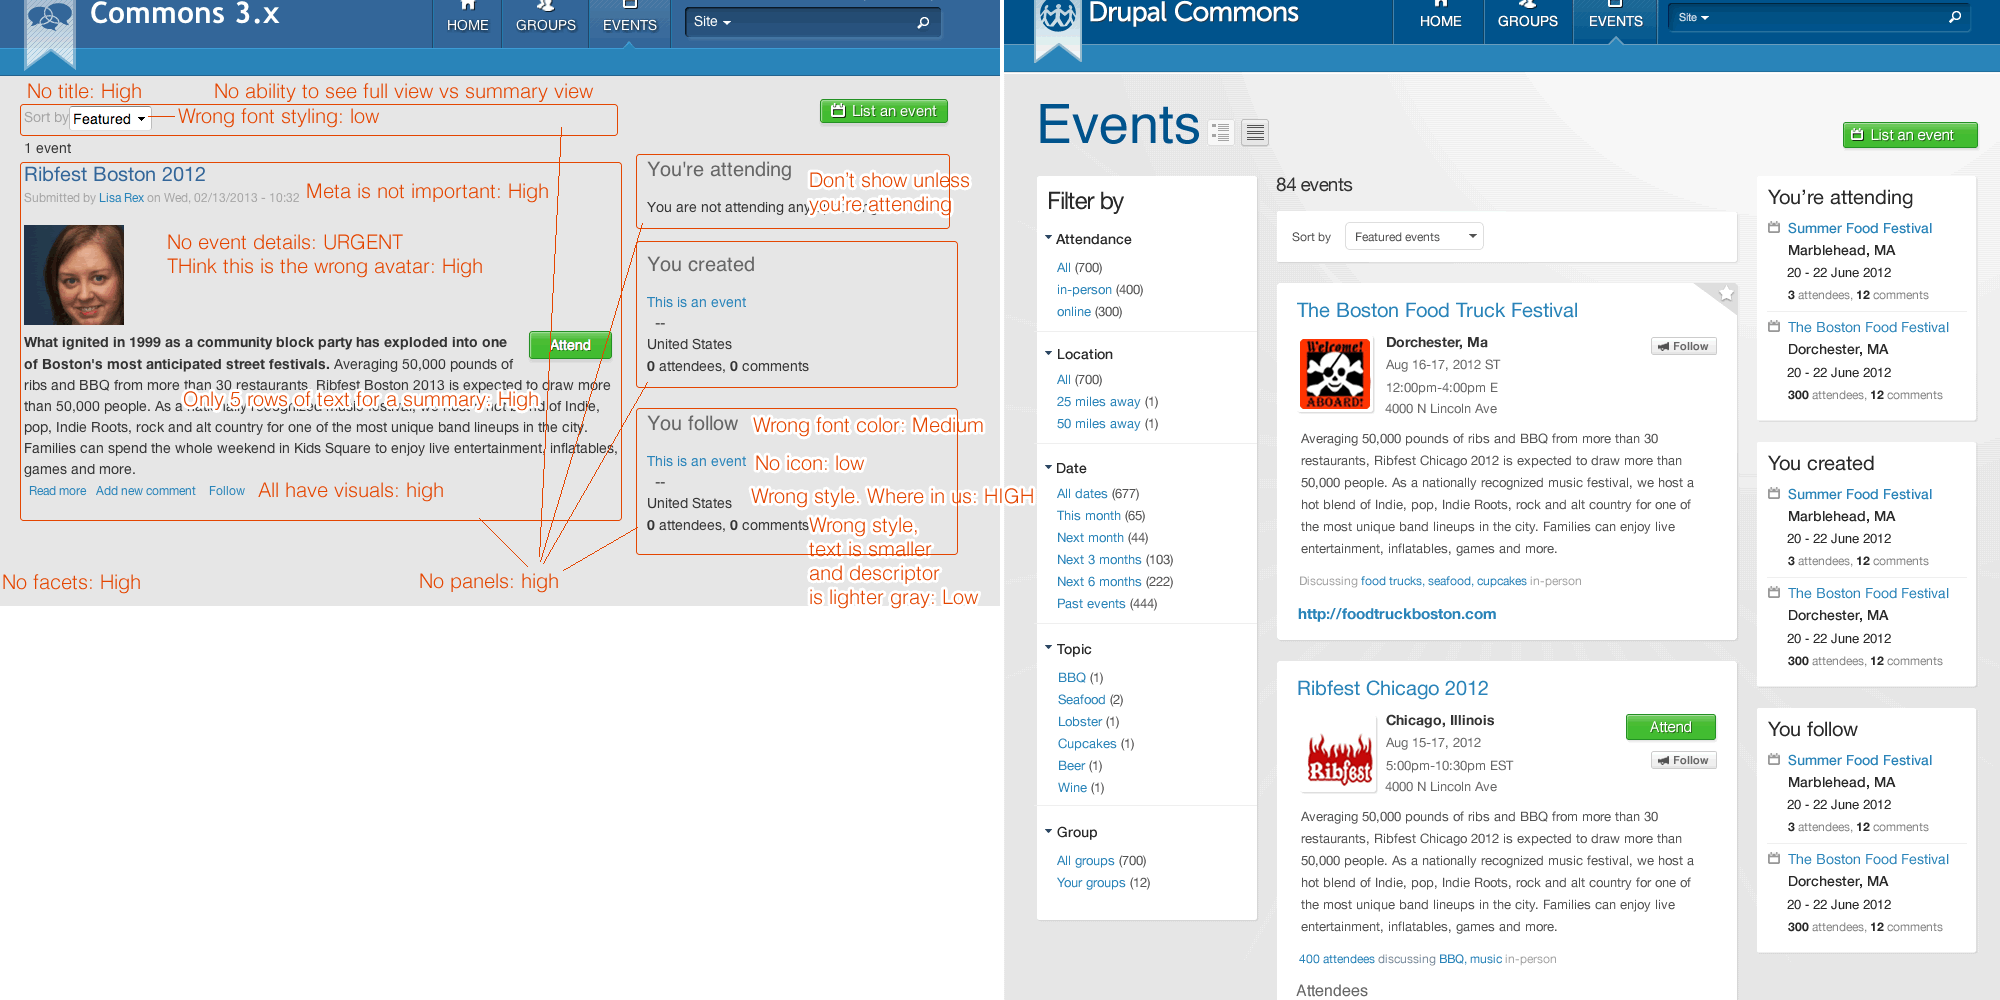Screen dimensions: 2000x1000
Task: Toggle Attend for Ribfest Boston 2012
Action: click(569, 344)
